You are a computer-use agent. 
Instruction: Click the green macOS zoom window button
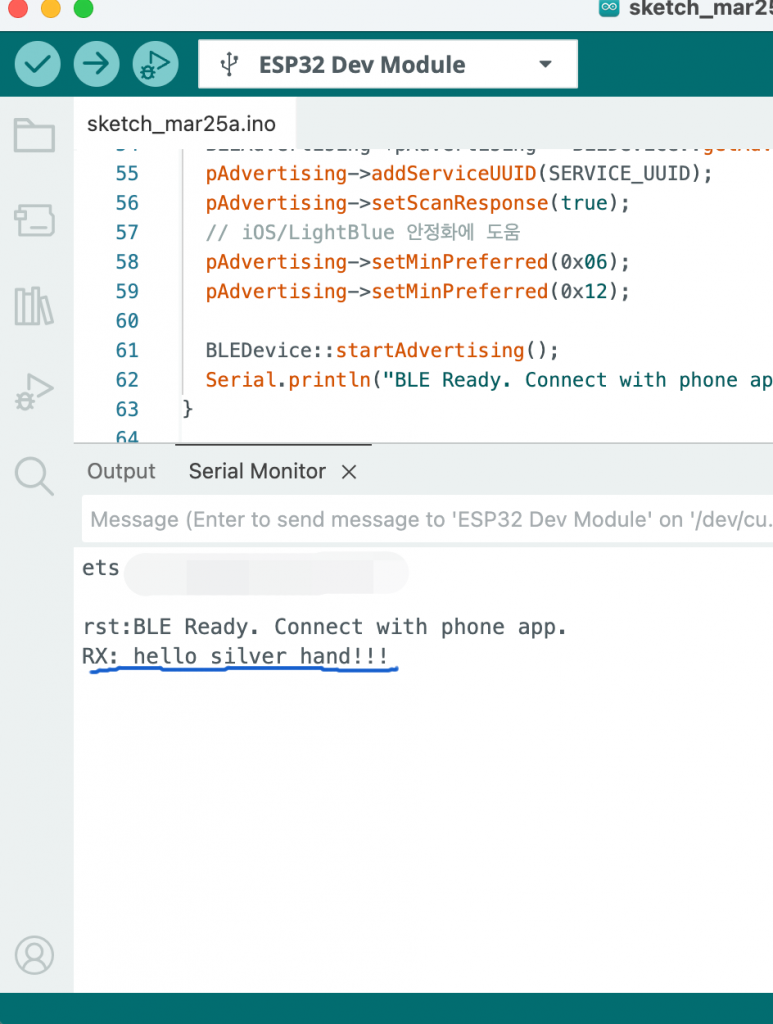click(84, 9)
